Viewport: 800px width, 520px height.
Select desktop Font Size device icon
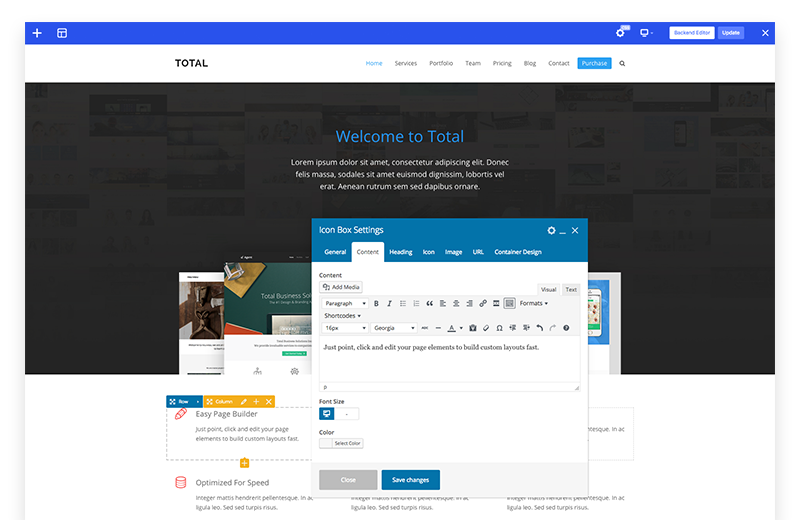pos(327,413)
